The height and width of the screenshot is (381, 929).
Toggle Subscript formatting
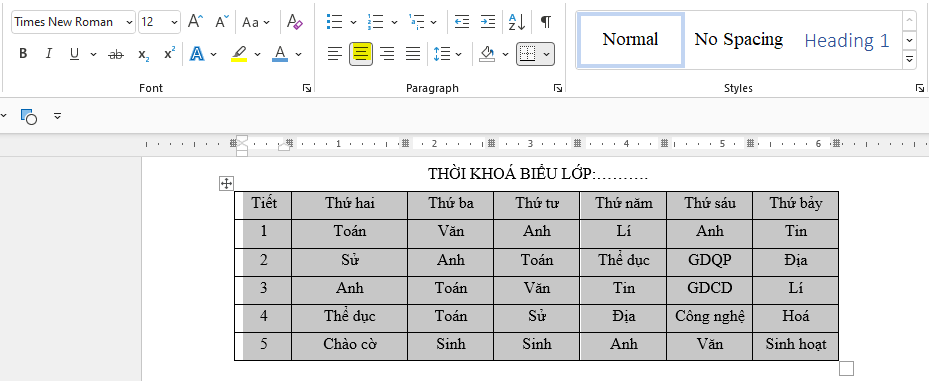(x=143, y=54)
